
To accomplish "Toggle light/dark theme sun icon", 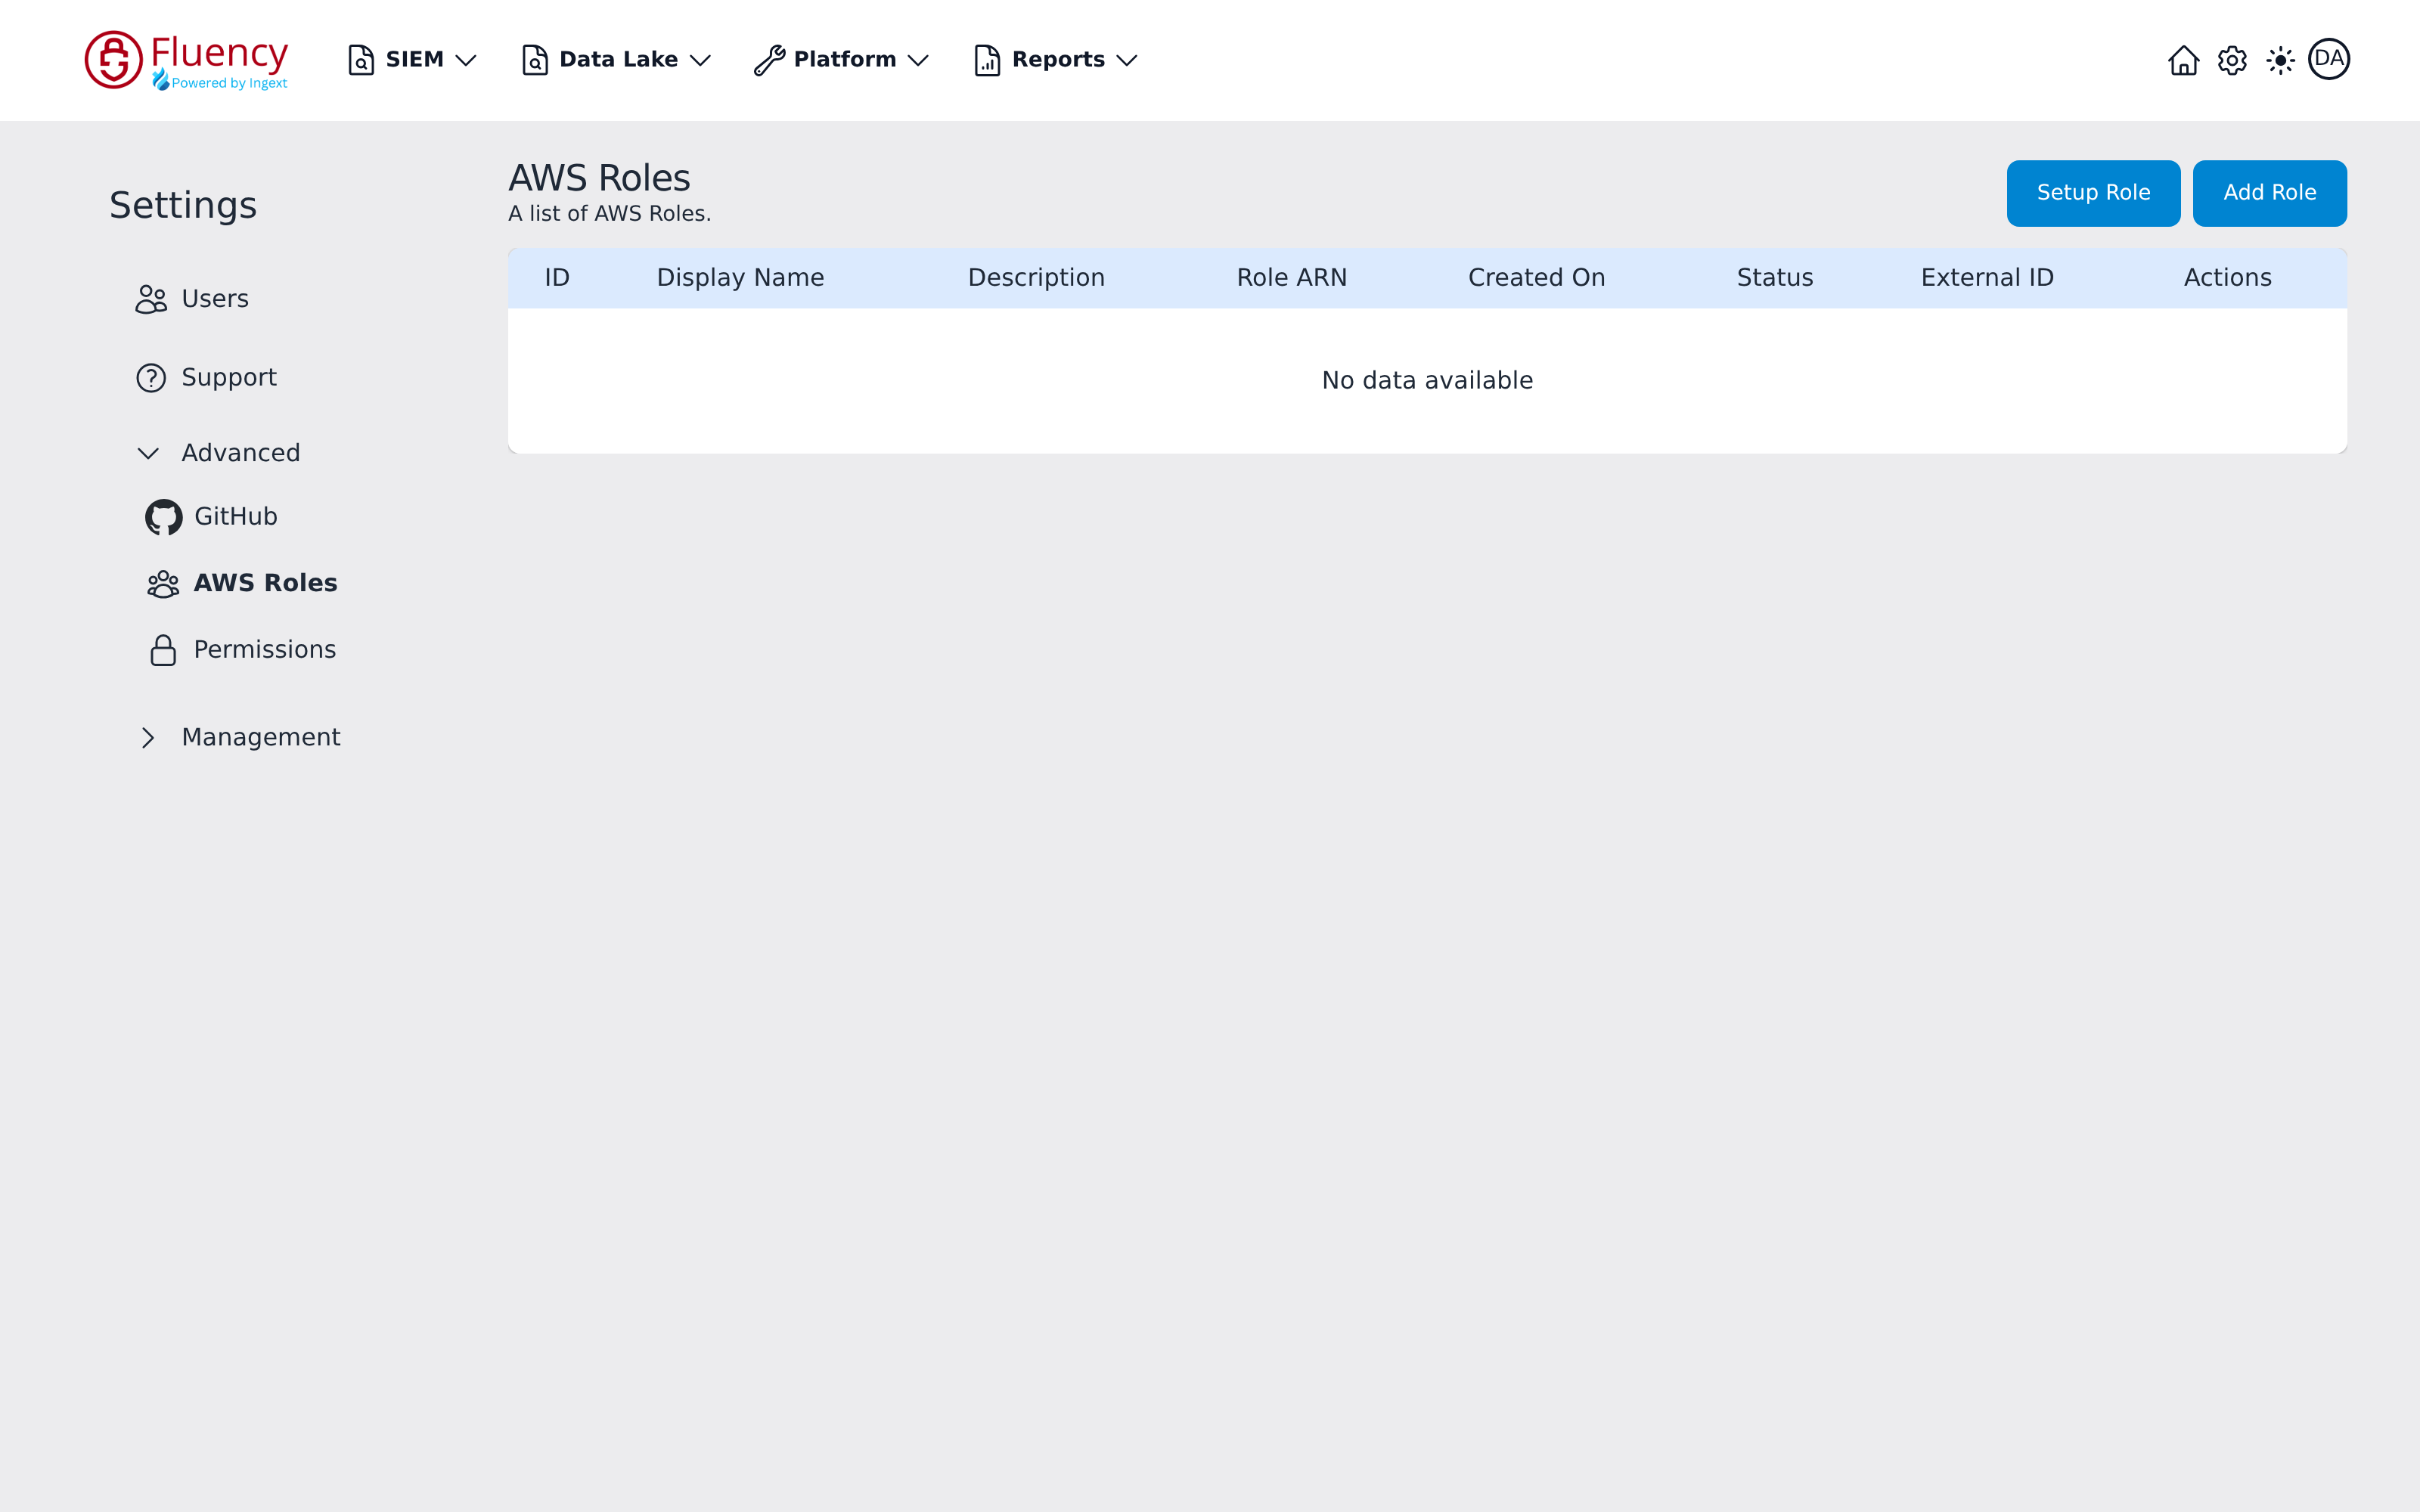I will coord(2280,60).
